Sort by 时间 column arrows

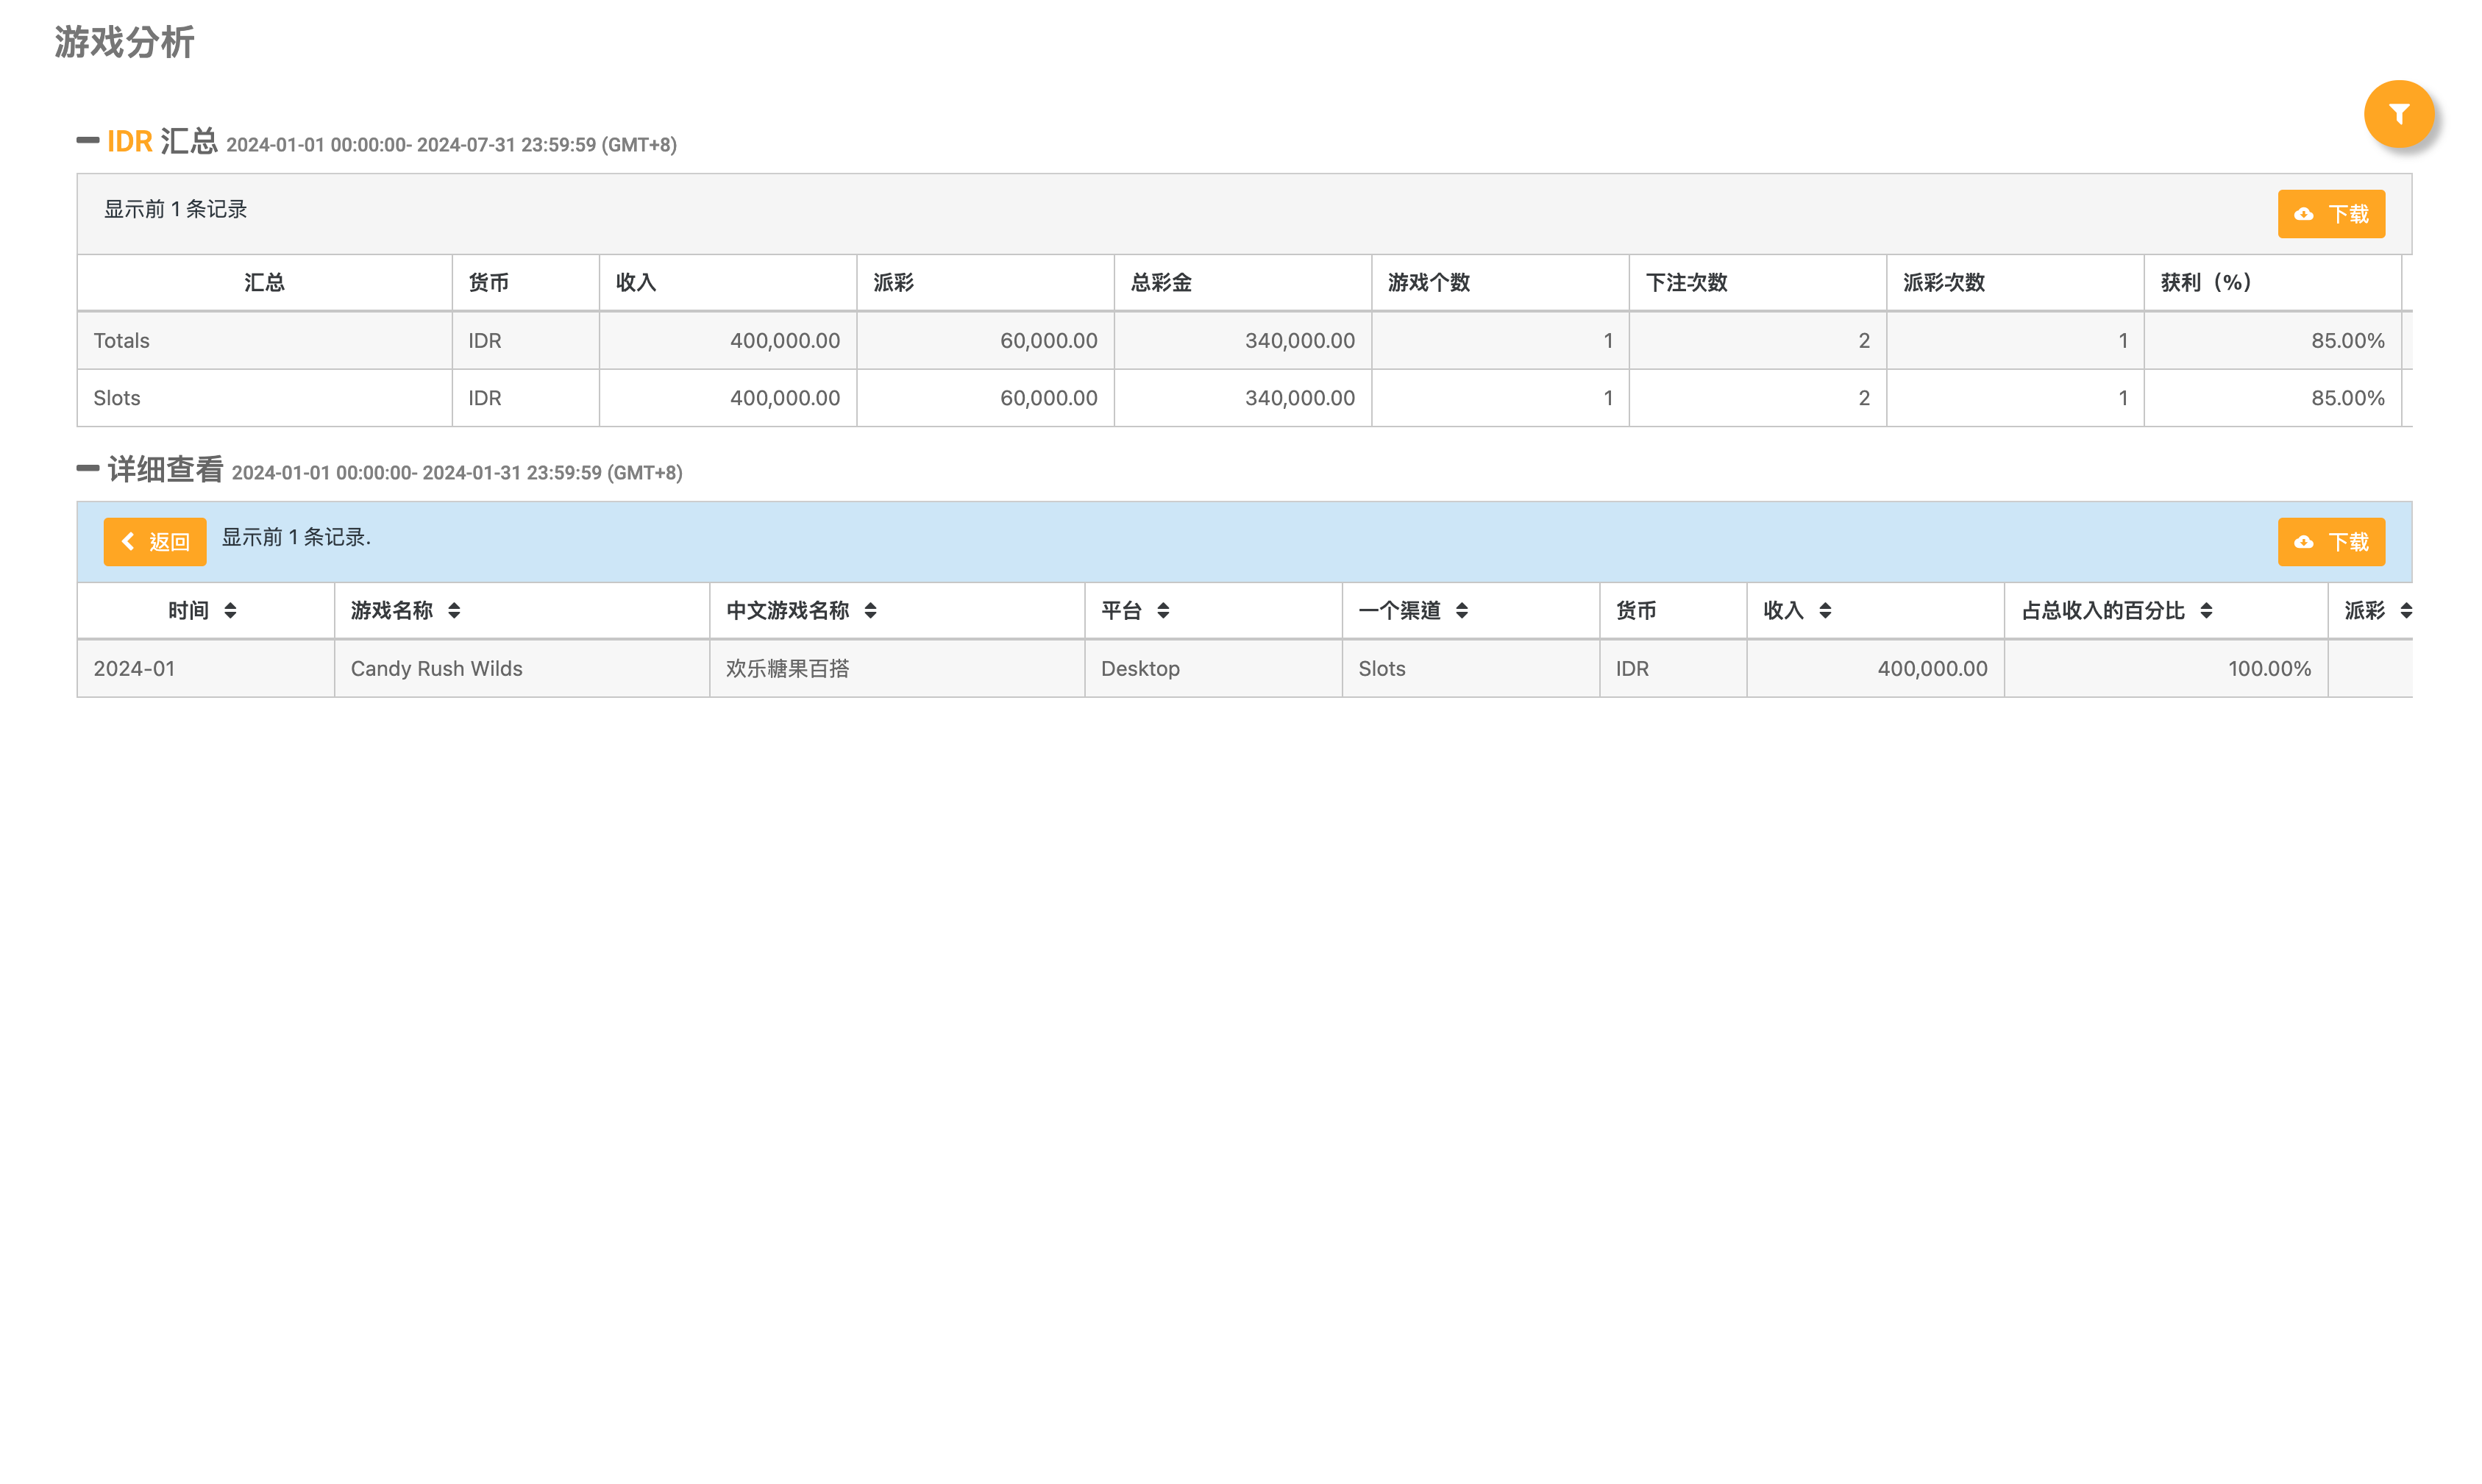click(230, 611)
